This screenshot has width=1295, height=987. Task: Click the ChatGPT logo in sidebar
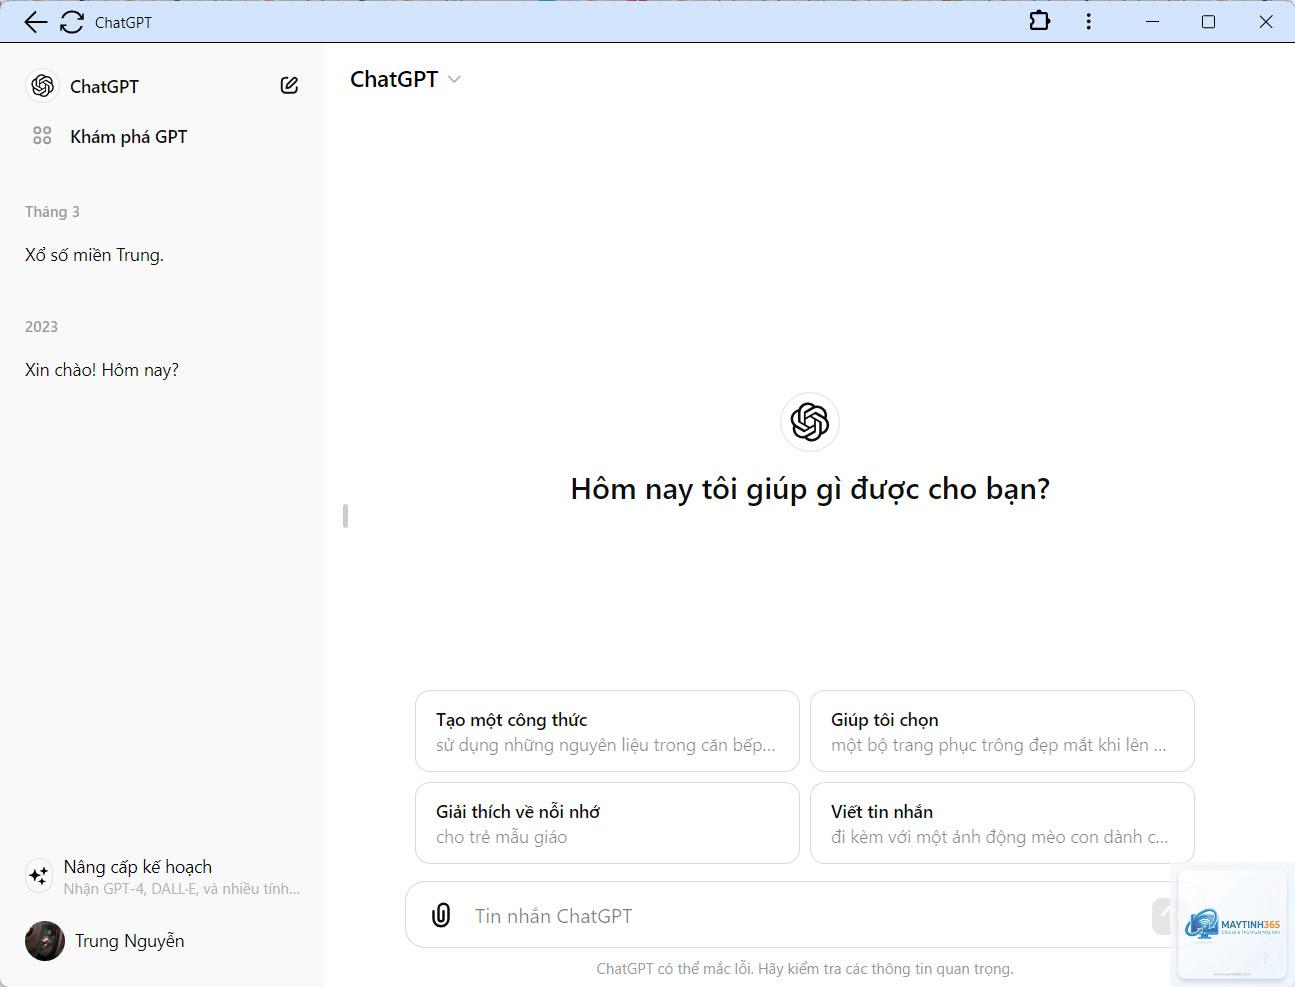point(42,86)
